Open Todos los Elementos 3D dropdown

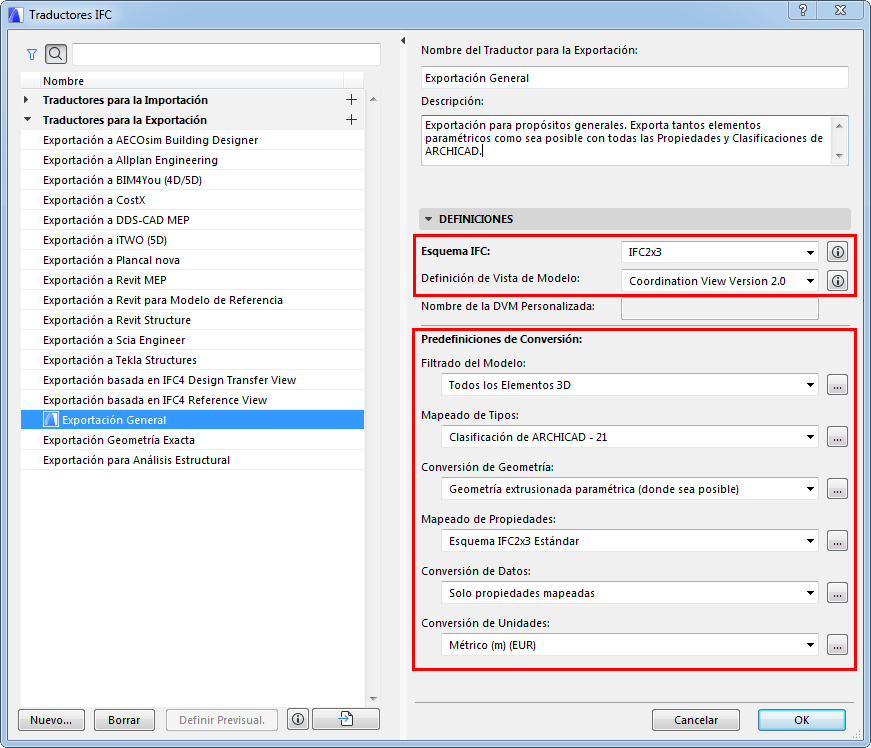[x=630, y=385]
